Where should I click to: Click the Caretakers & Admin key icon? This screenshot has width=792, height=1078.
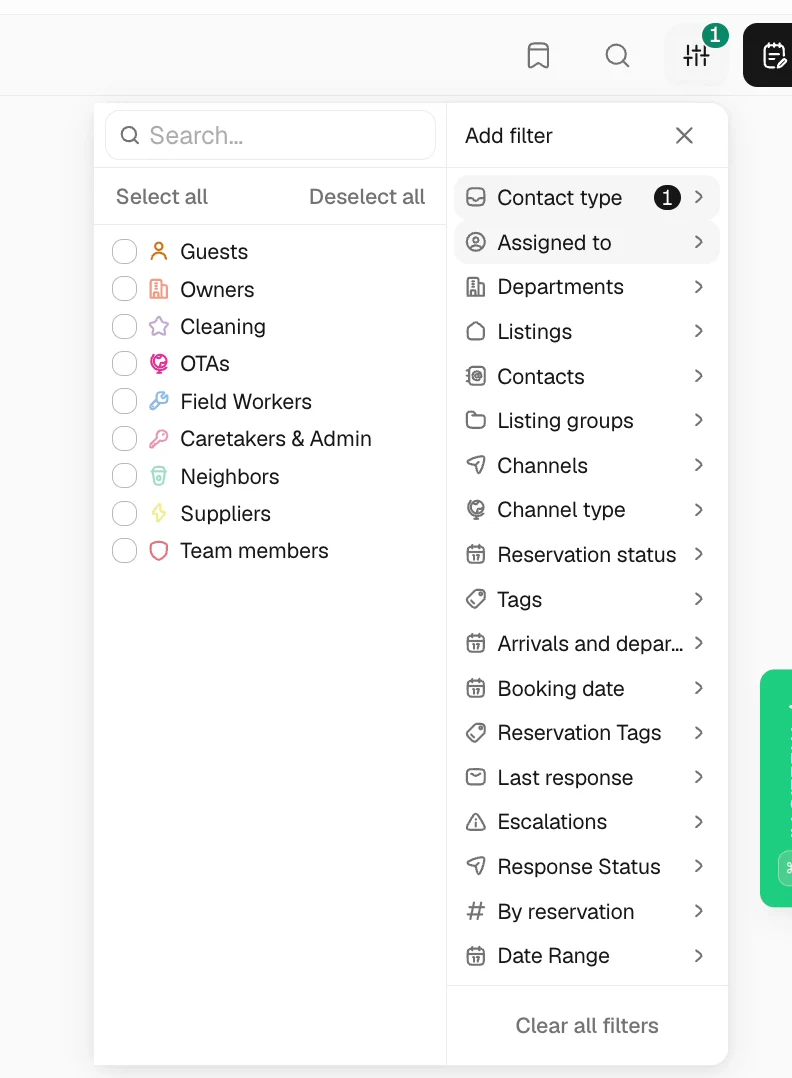159,439
